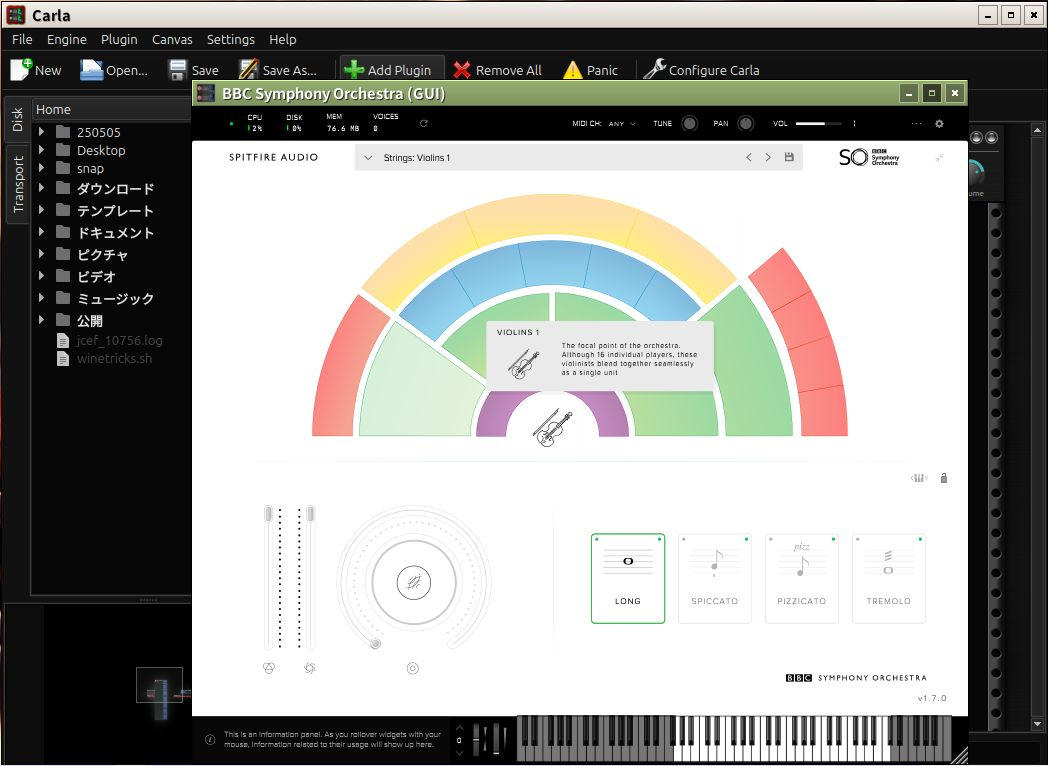This screenshot has width=1048, height=766.
Task: Click the Add Plugin toolbar button
Action: pos(388,70)
